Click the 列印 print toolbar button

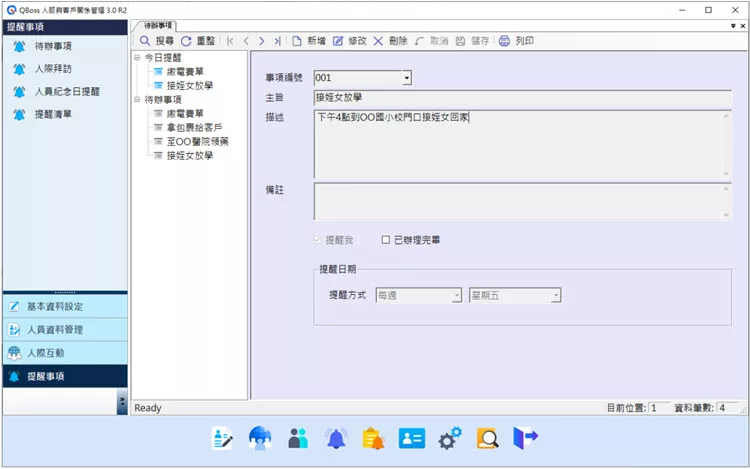pos(515,41)
